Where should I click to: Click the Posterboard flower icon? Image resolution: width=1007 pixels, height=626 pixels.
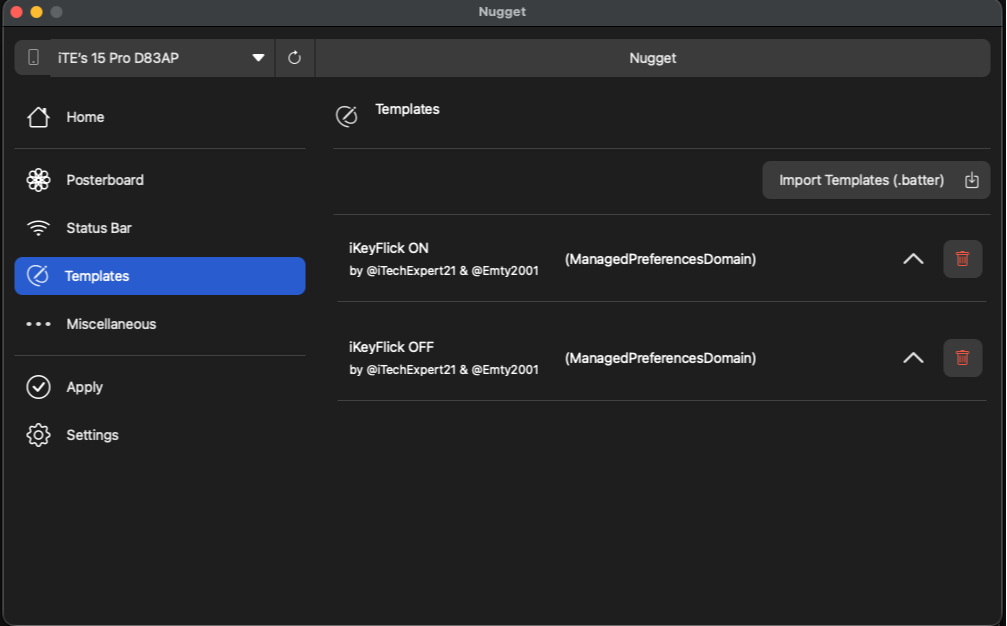coord(38,180)
